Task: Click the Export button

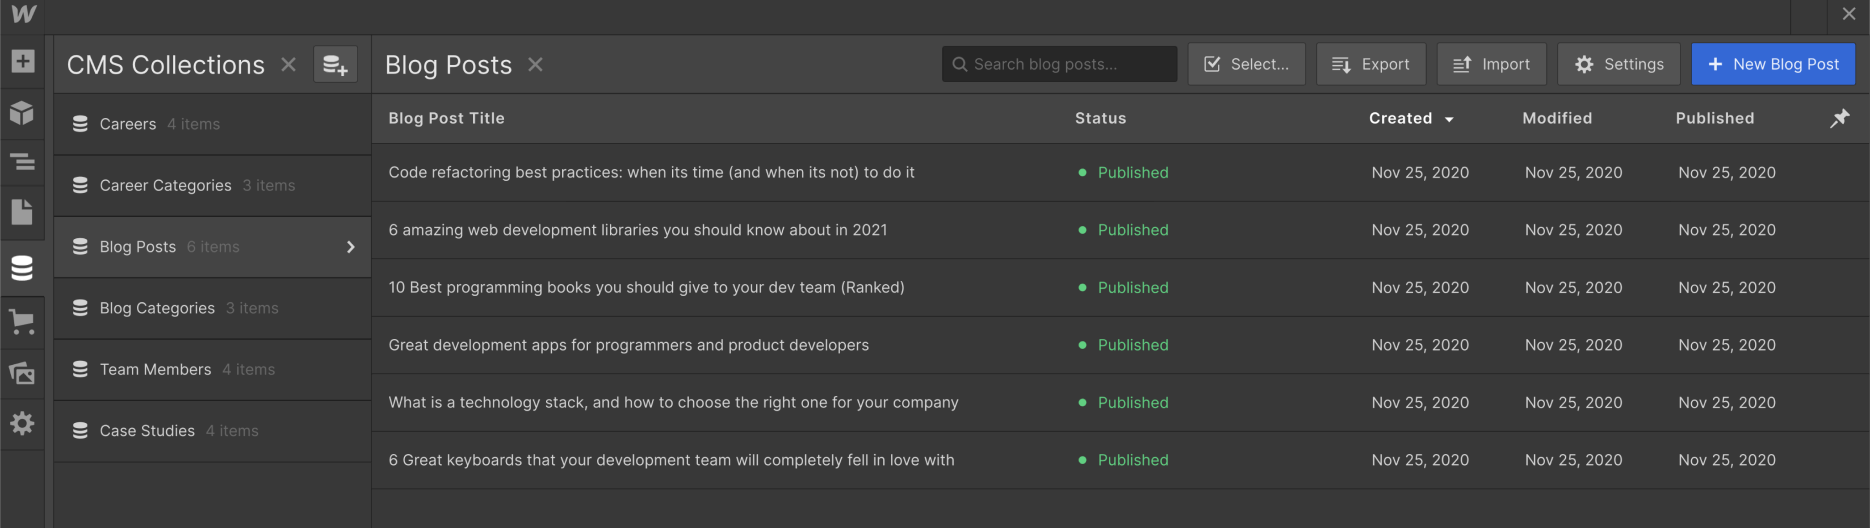Action: 1370,64
